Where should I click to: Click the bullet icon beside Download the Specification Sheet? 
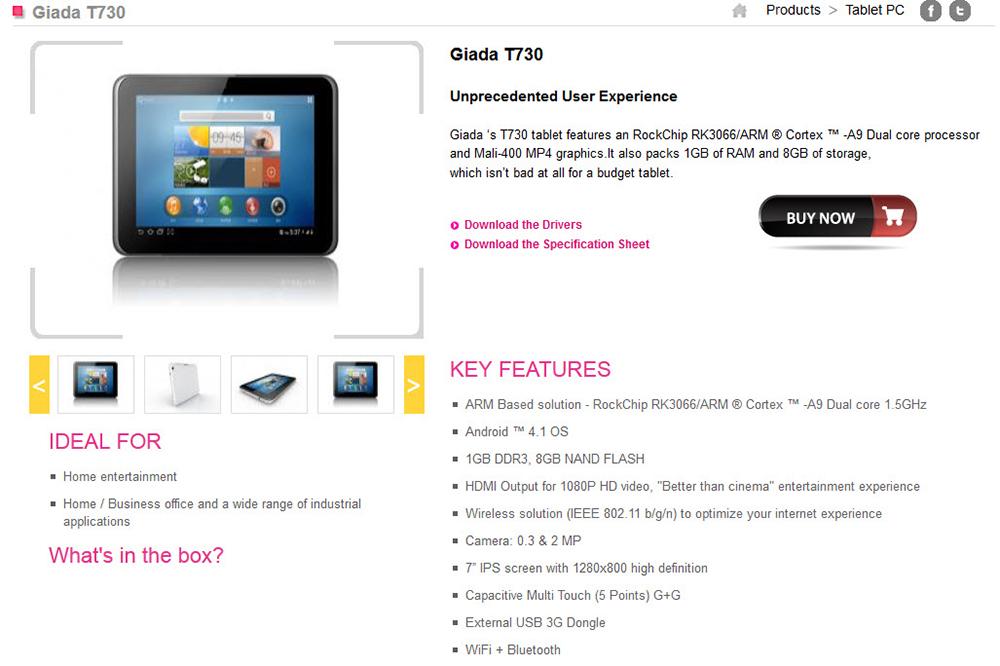coord(455,245)
